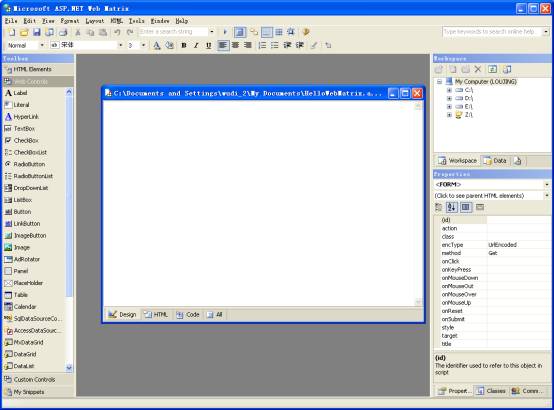Click the Save file toolbar icon
This screenshot has width=554, height=410.
coord(36,32)
